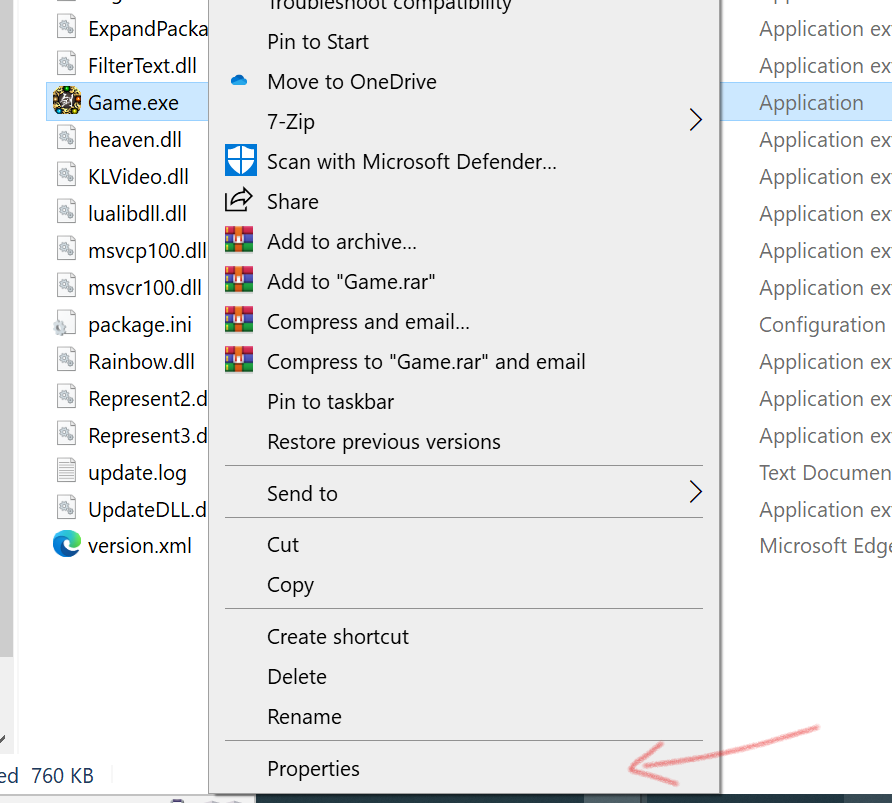The image size is (892, 803).
Task: Select the Rainbow.dll file entry
Action: [x=141, y=362]
